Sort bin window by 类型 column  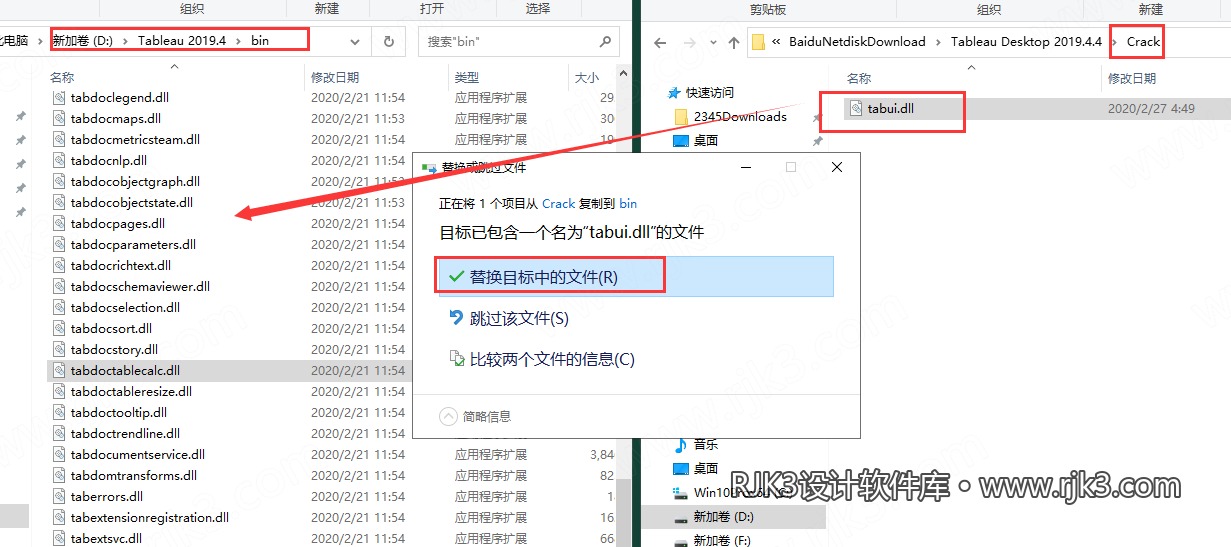tap(467, 77)
